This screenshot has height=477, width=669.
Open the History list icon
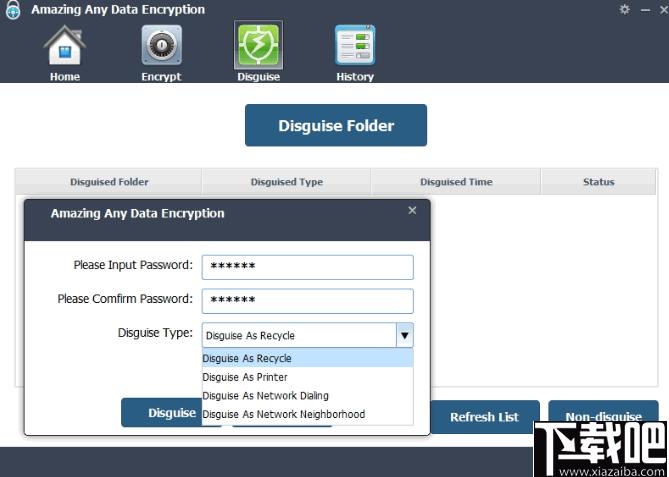tap(355, 44)
